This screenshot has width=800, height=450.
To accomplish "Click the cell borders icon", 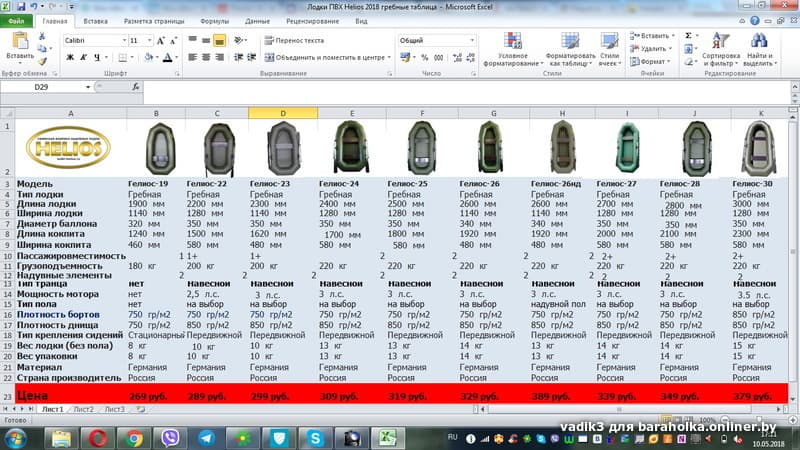I will click(x=122, y=57).
